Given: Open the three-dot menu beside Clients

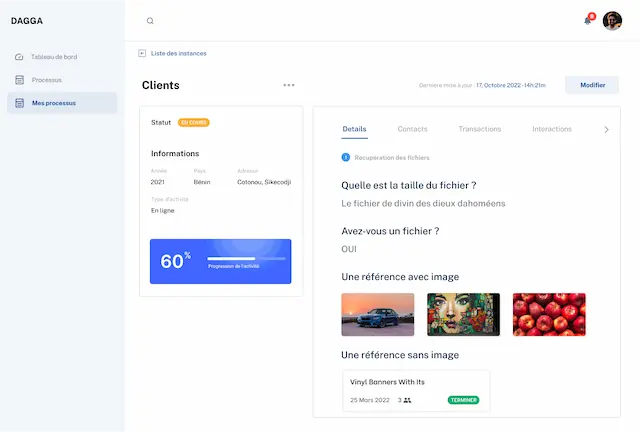Looking at the screenshot, I should (x=289, y=85).
